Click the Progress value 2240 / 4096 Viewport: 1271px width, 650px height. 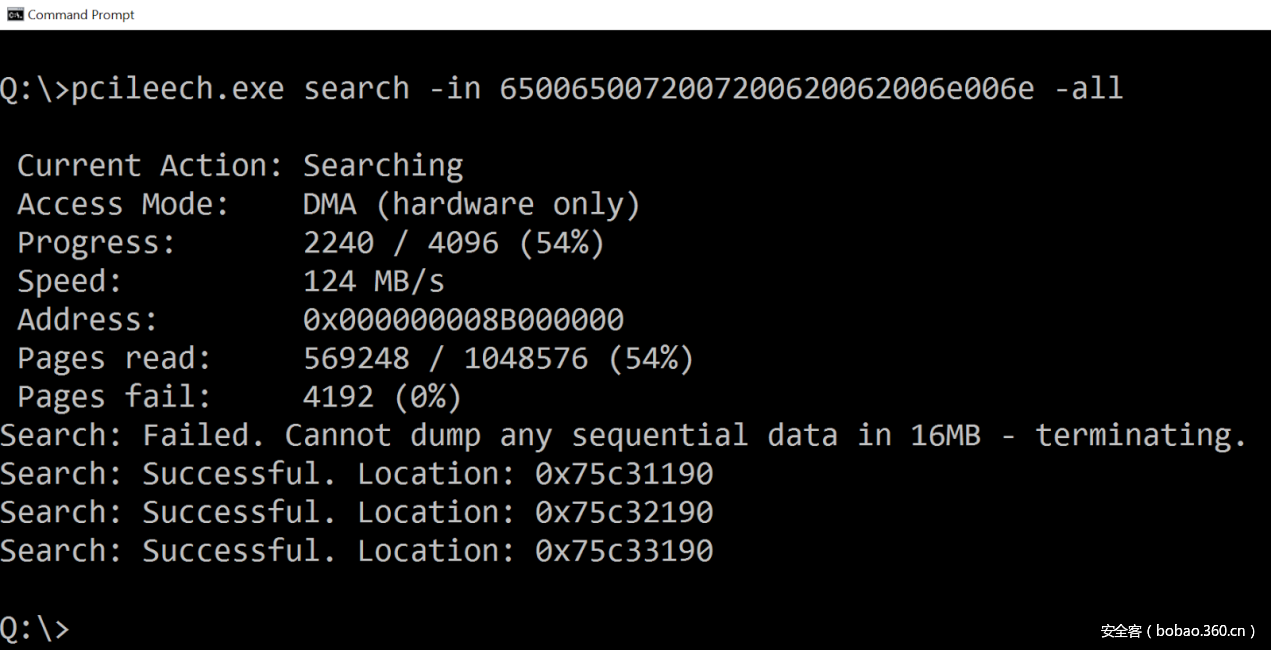click(400, 243)
